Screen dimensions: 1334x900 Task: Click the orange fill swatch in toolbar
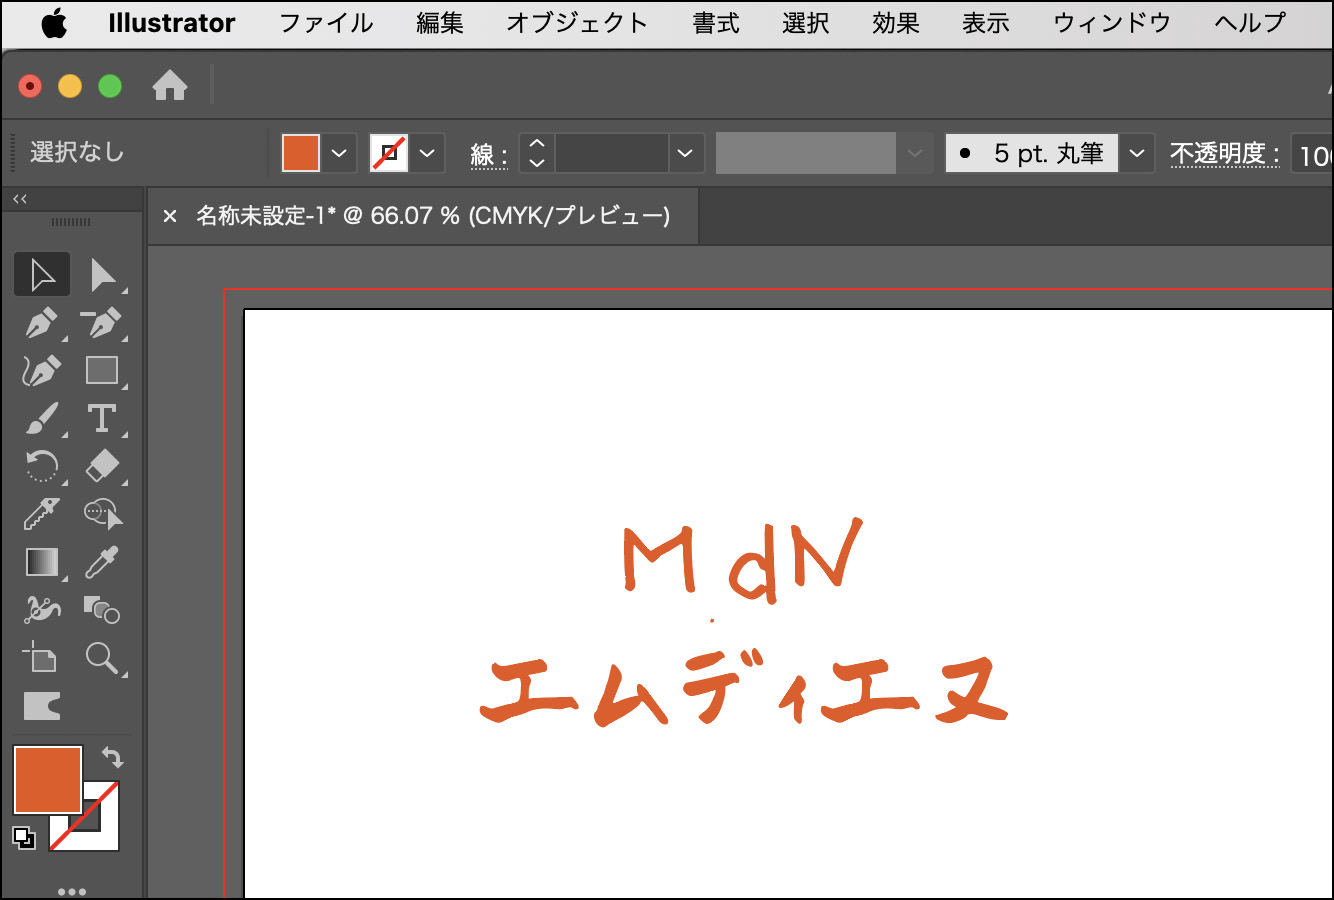[47, 780]
